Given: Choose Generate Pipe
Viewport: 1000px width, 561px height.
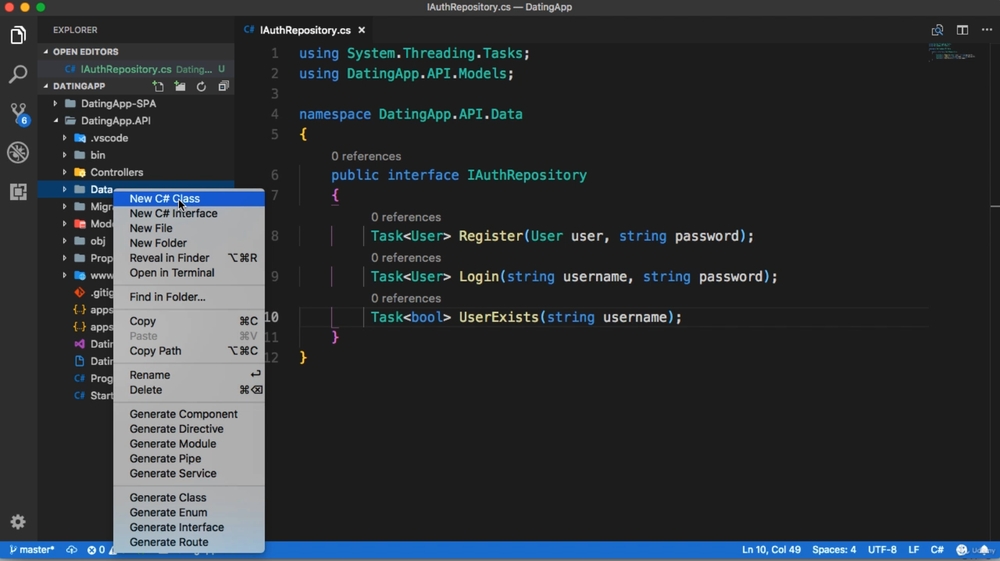Looking at the screenshot, I should tap(189, 459).
